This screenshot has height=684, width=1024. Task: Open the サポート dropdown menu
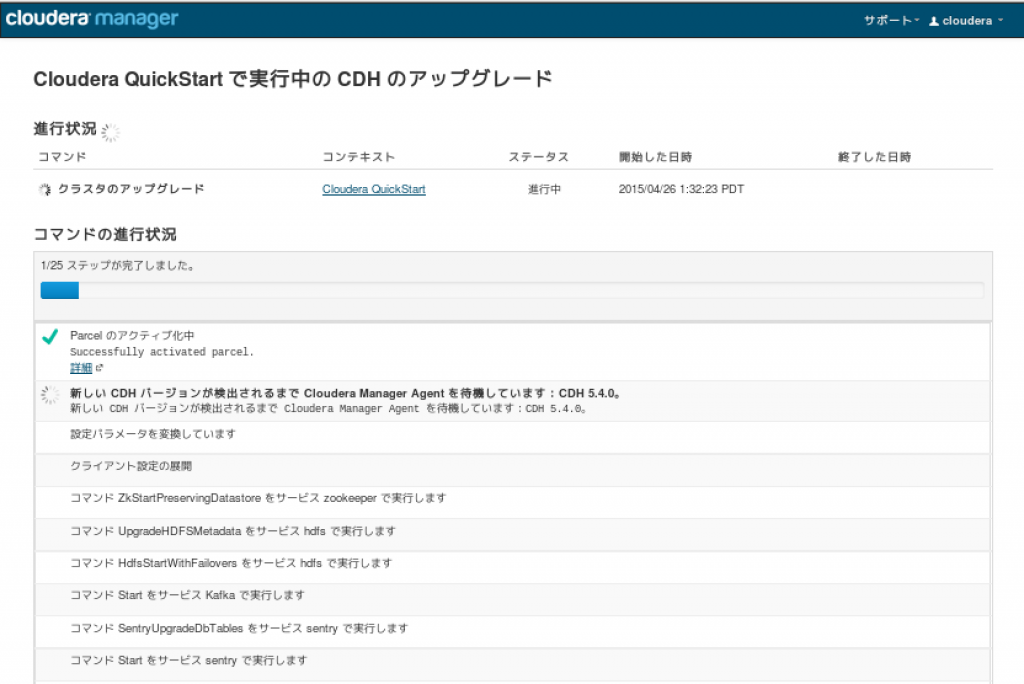[x=891, y=20]
